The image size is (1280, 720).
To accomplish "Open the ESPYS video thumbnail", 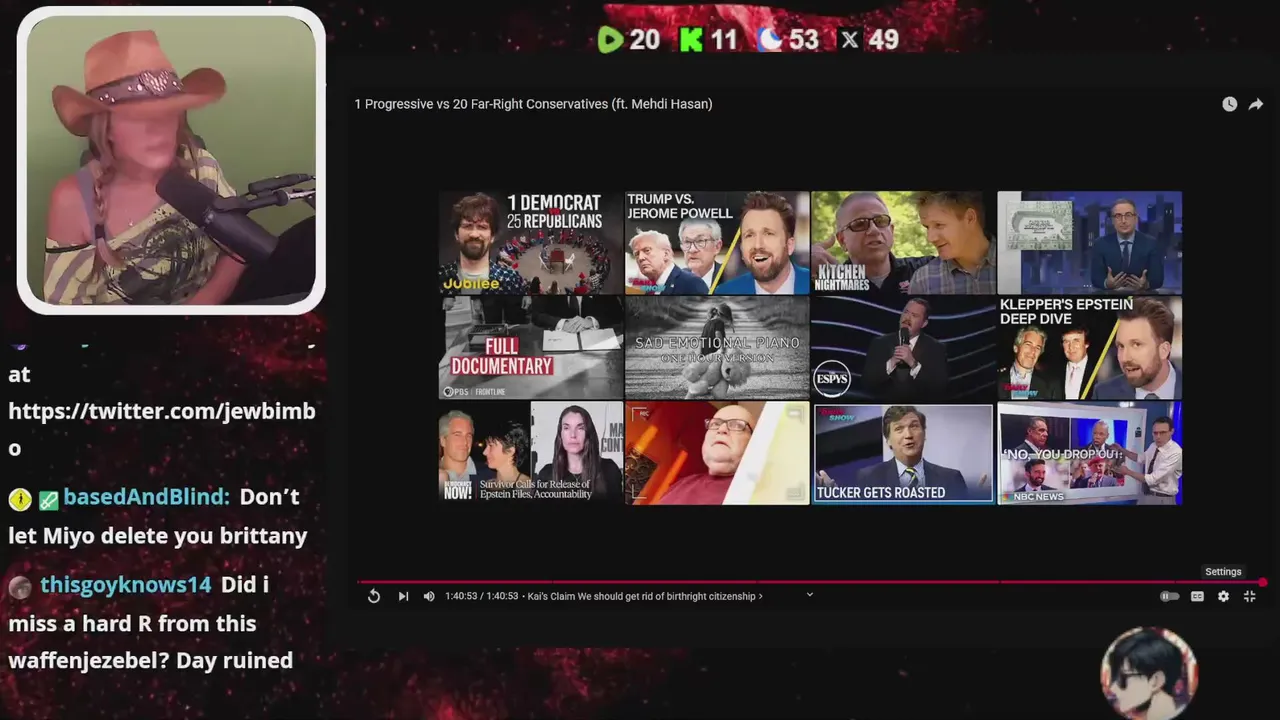I will tap(903, 348).
